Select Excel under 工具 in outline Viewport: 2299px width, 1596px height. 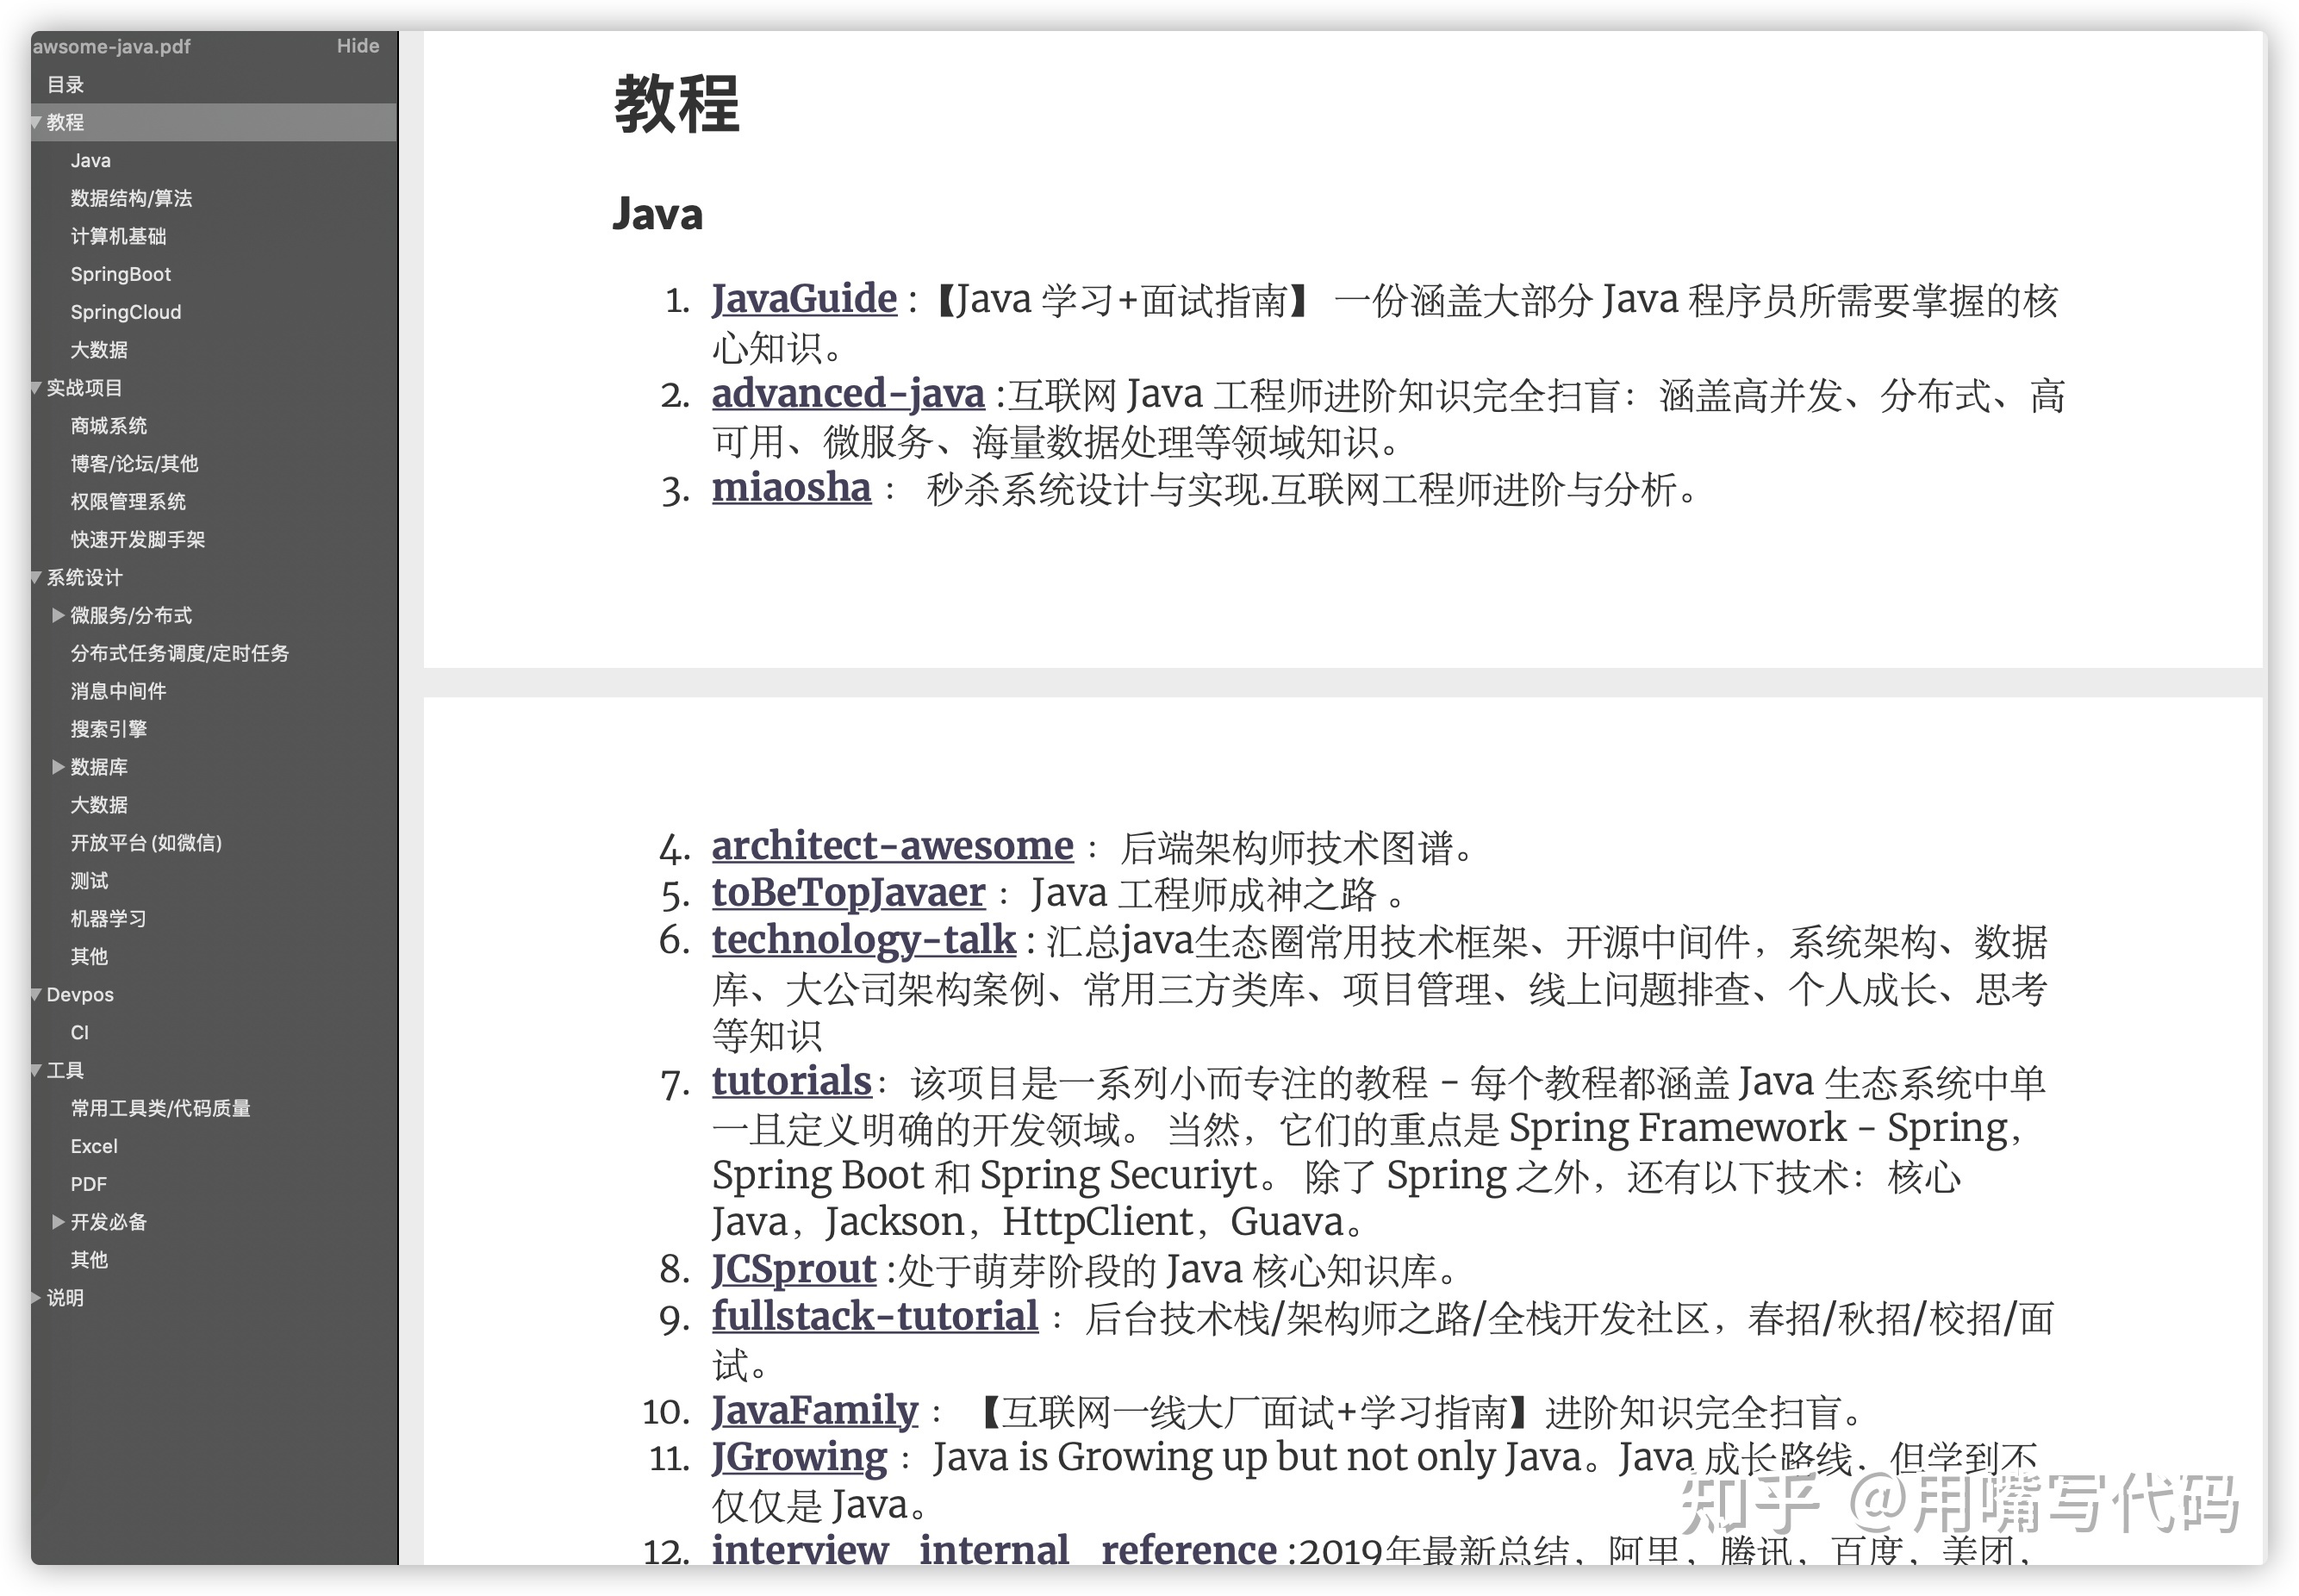[94, 1146]
